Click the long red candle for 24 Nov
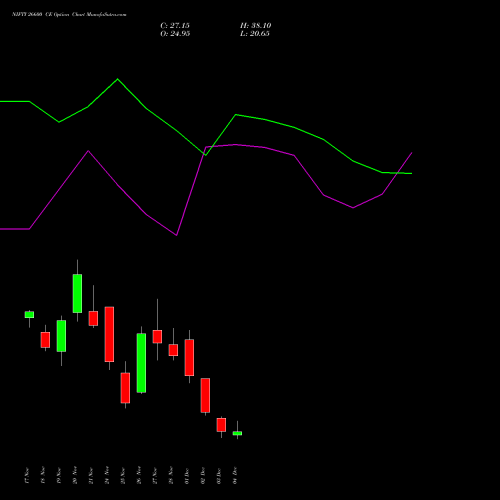The width and height of the screenshot is (500, 500). pos(109,334)
